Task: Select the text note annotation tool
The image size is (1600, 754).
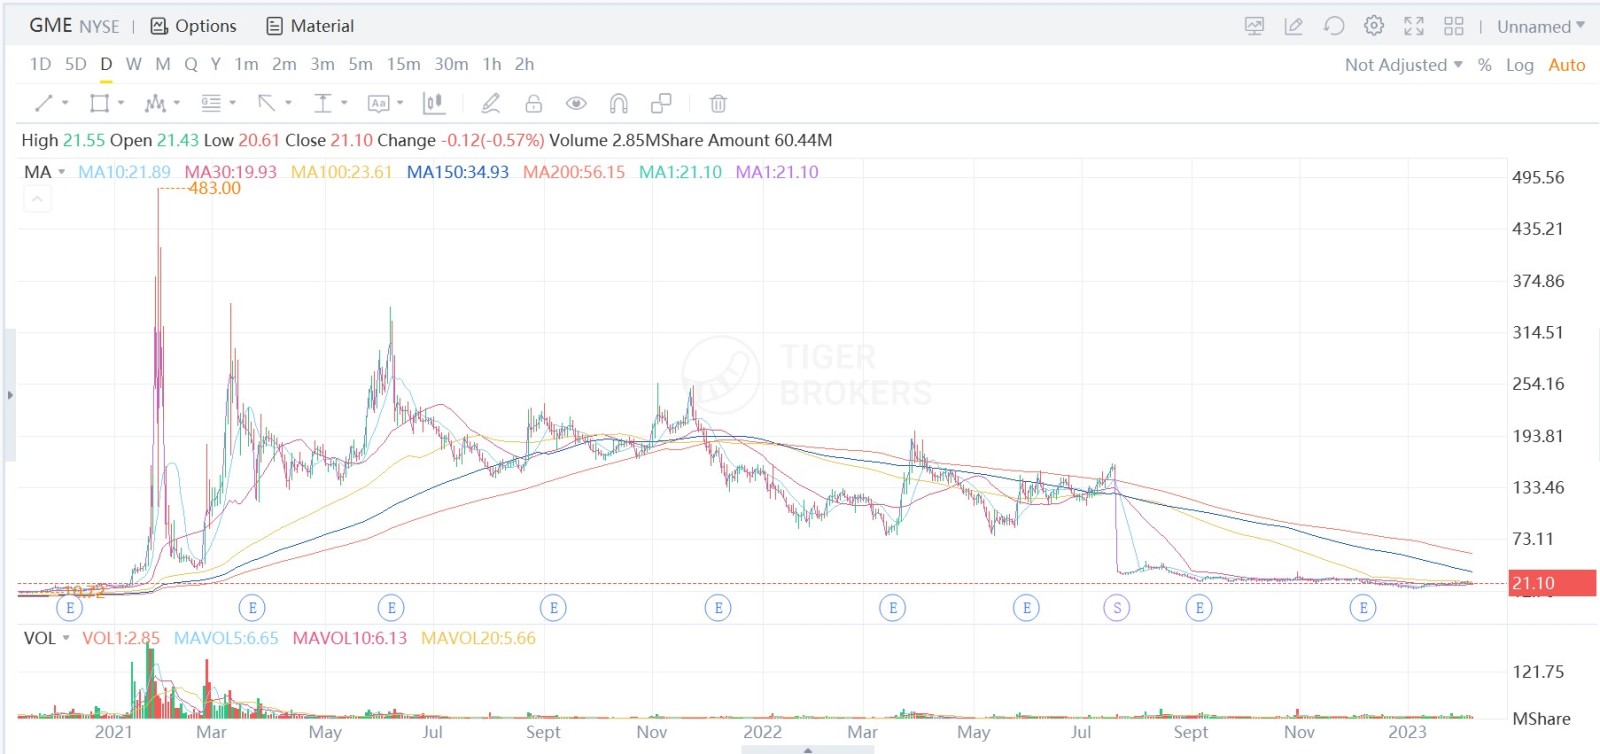Action: tap(379, 103)
